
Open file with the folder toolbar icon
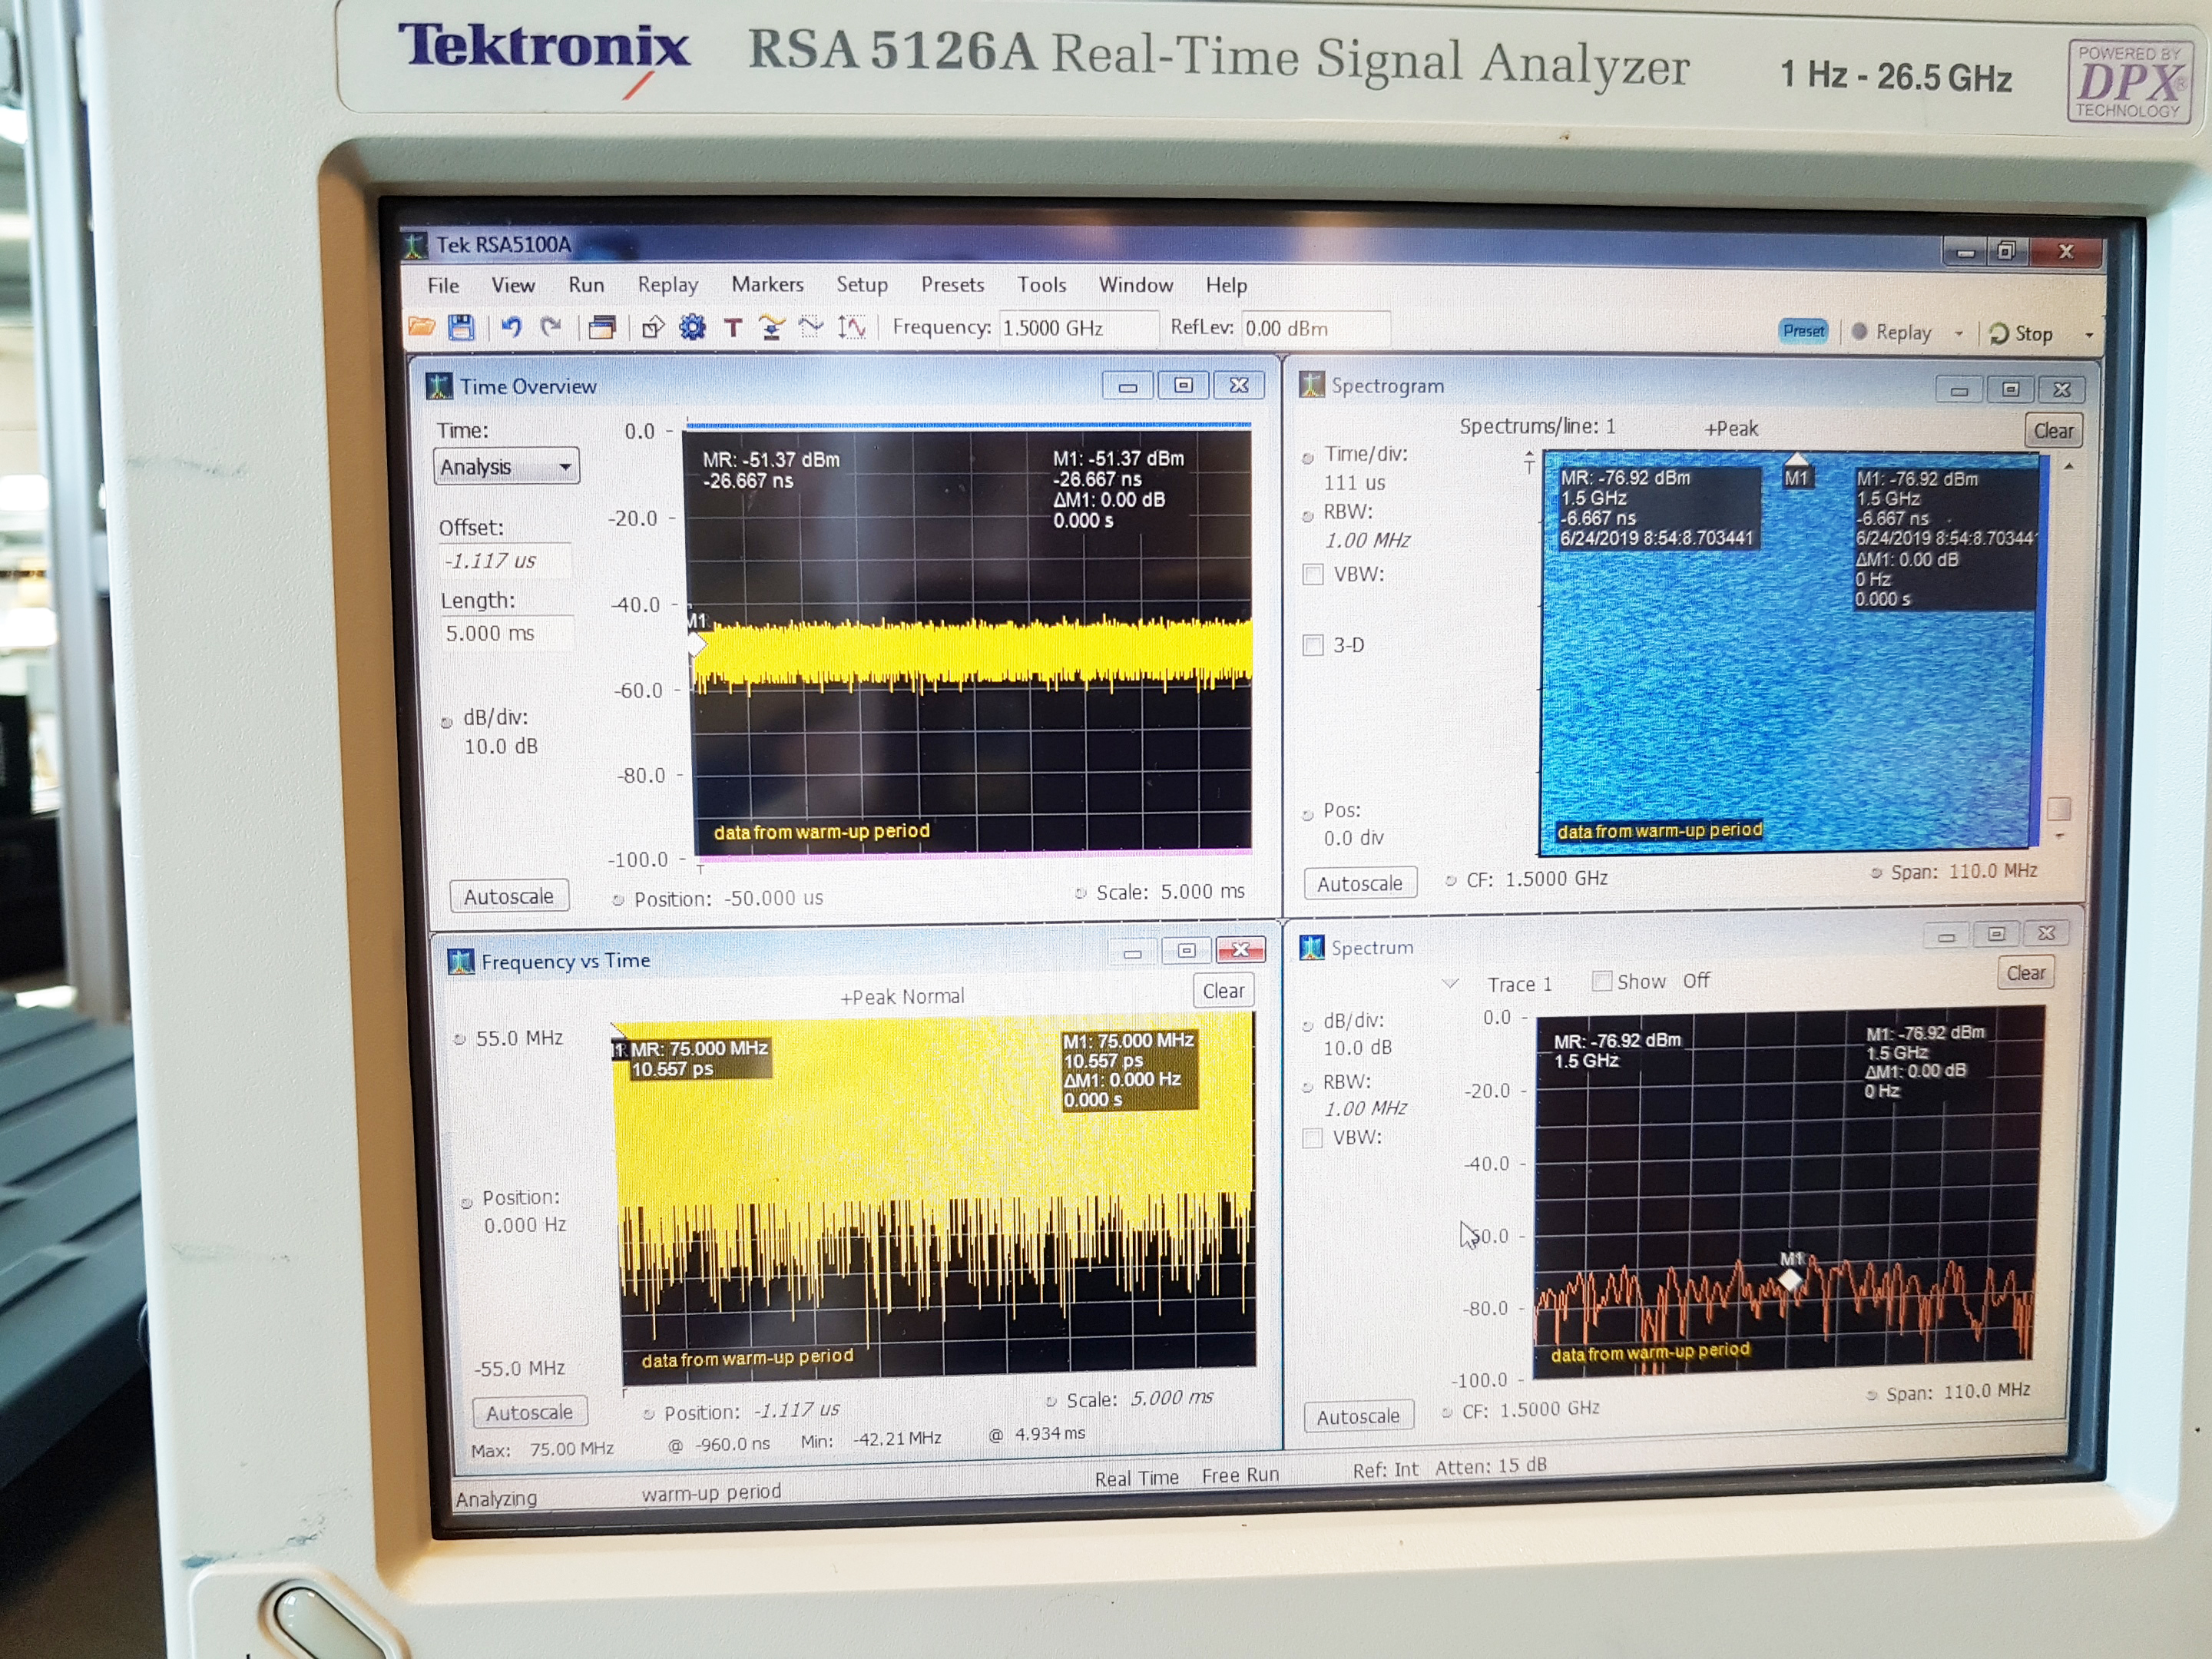(x=422, y=327)
